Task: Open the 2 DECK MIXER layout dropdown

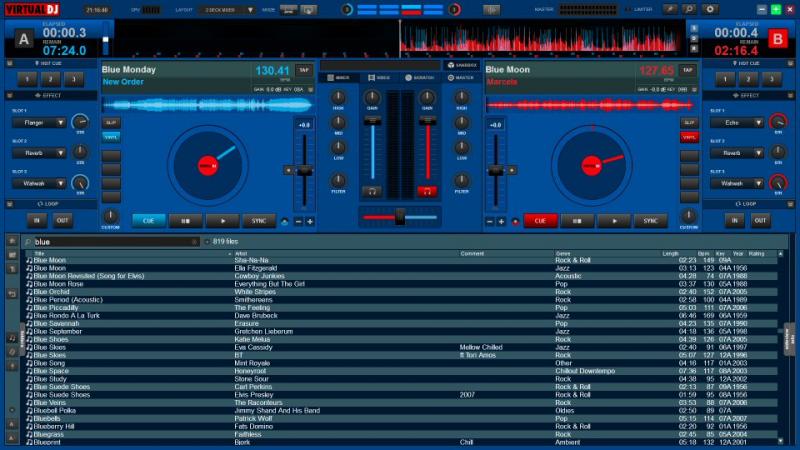Action: (228, 10)
